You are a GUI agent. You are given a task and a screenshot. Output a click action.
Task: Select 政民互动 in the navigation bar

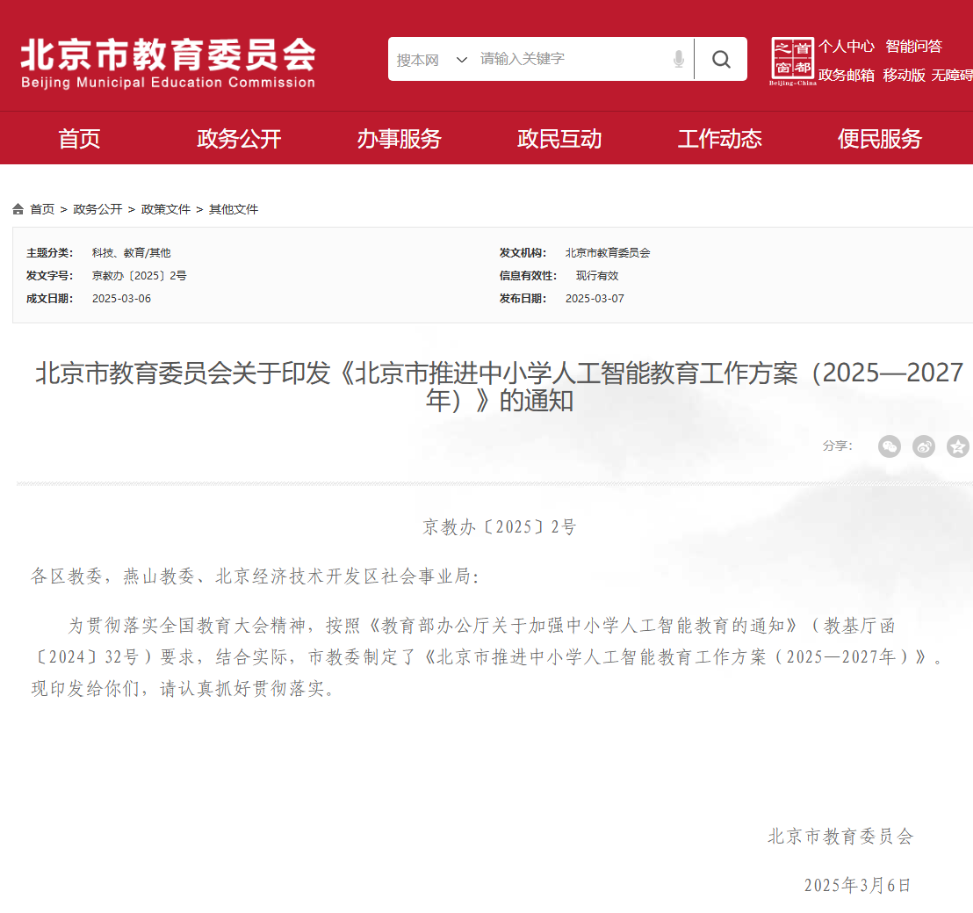(559, 139)
